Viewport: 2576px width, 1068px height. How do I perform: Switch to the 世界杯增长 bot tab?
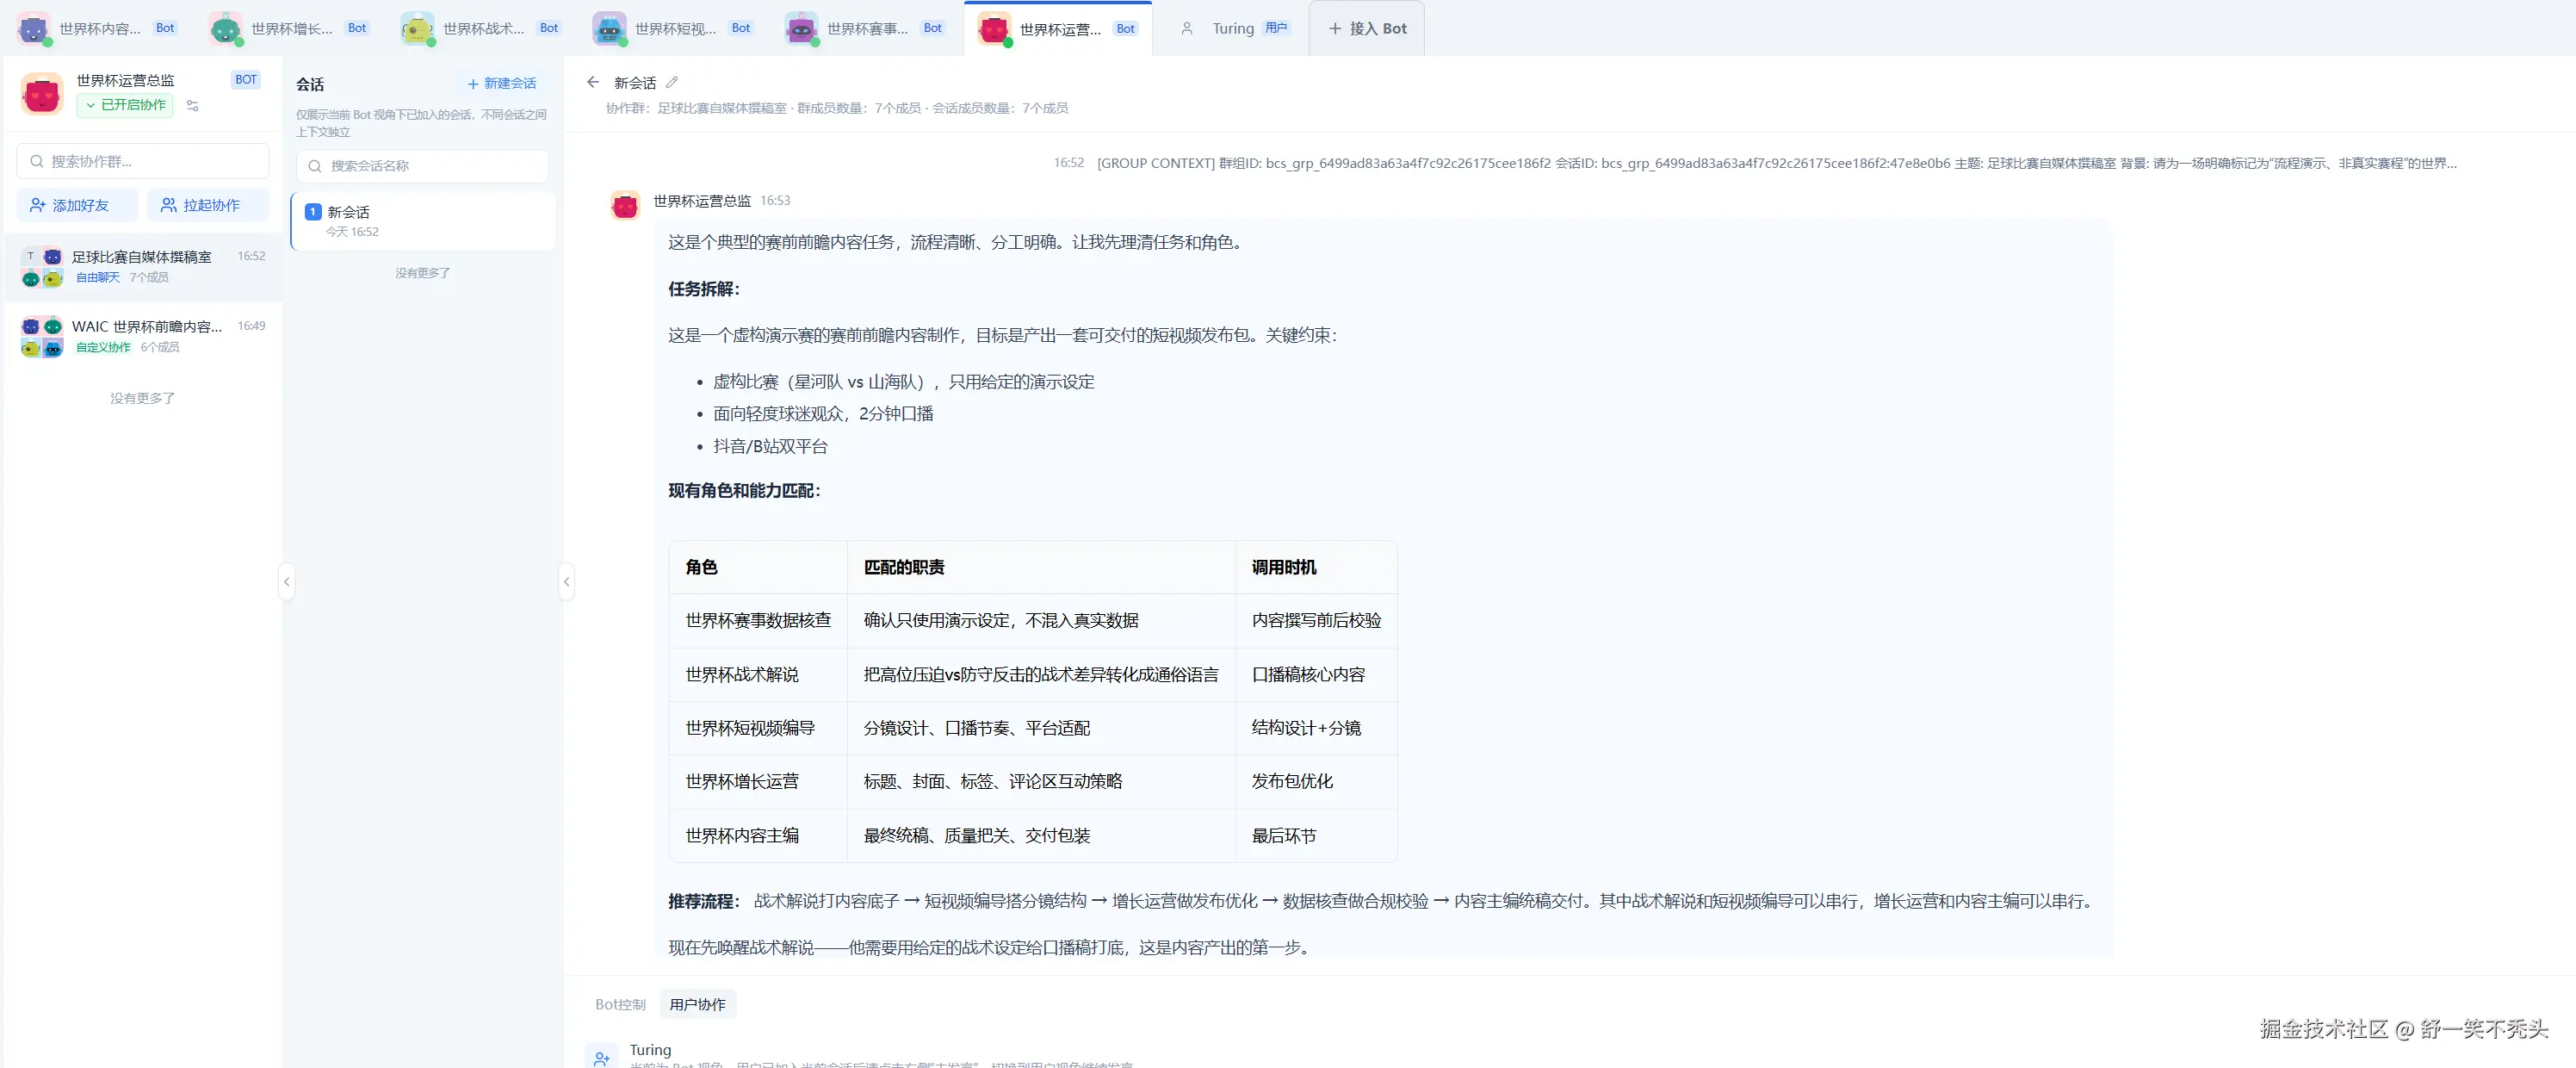[289, 28]
